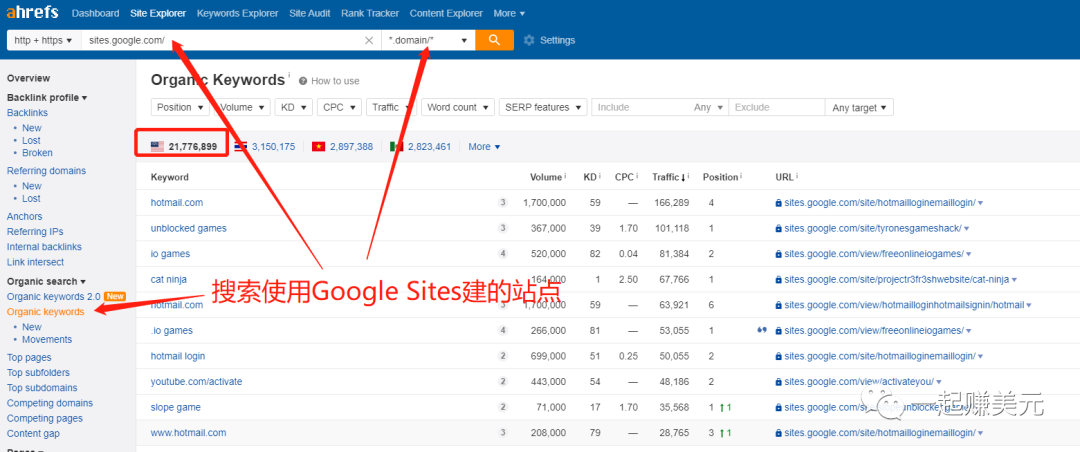Expand the More countries dropdown
The height and width of the screenshot is (452, 1080).
pos(484,147)
